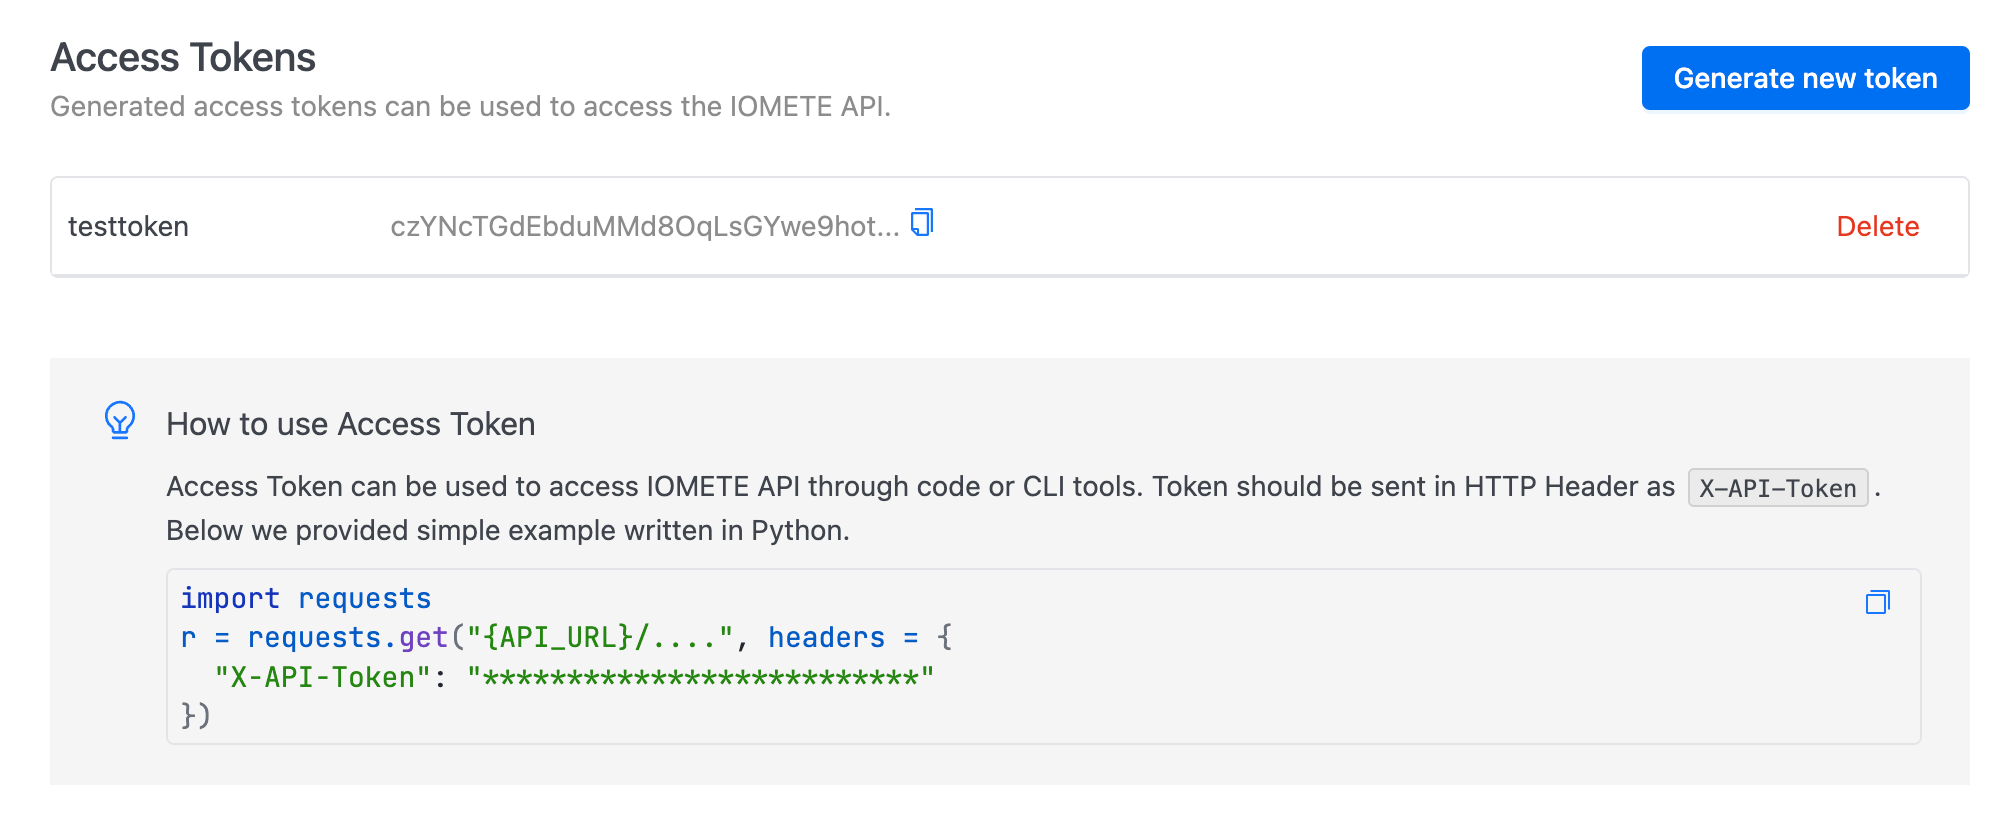This screenshot has width=2004, height=824.
Task: Delete the testtoken access token
Action: 1877,227
